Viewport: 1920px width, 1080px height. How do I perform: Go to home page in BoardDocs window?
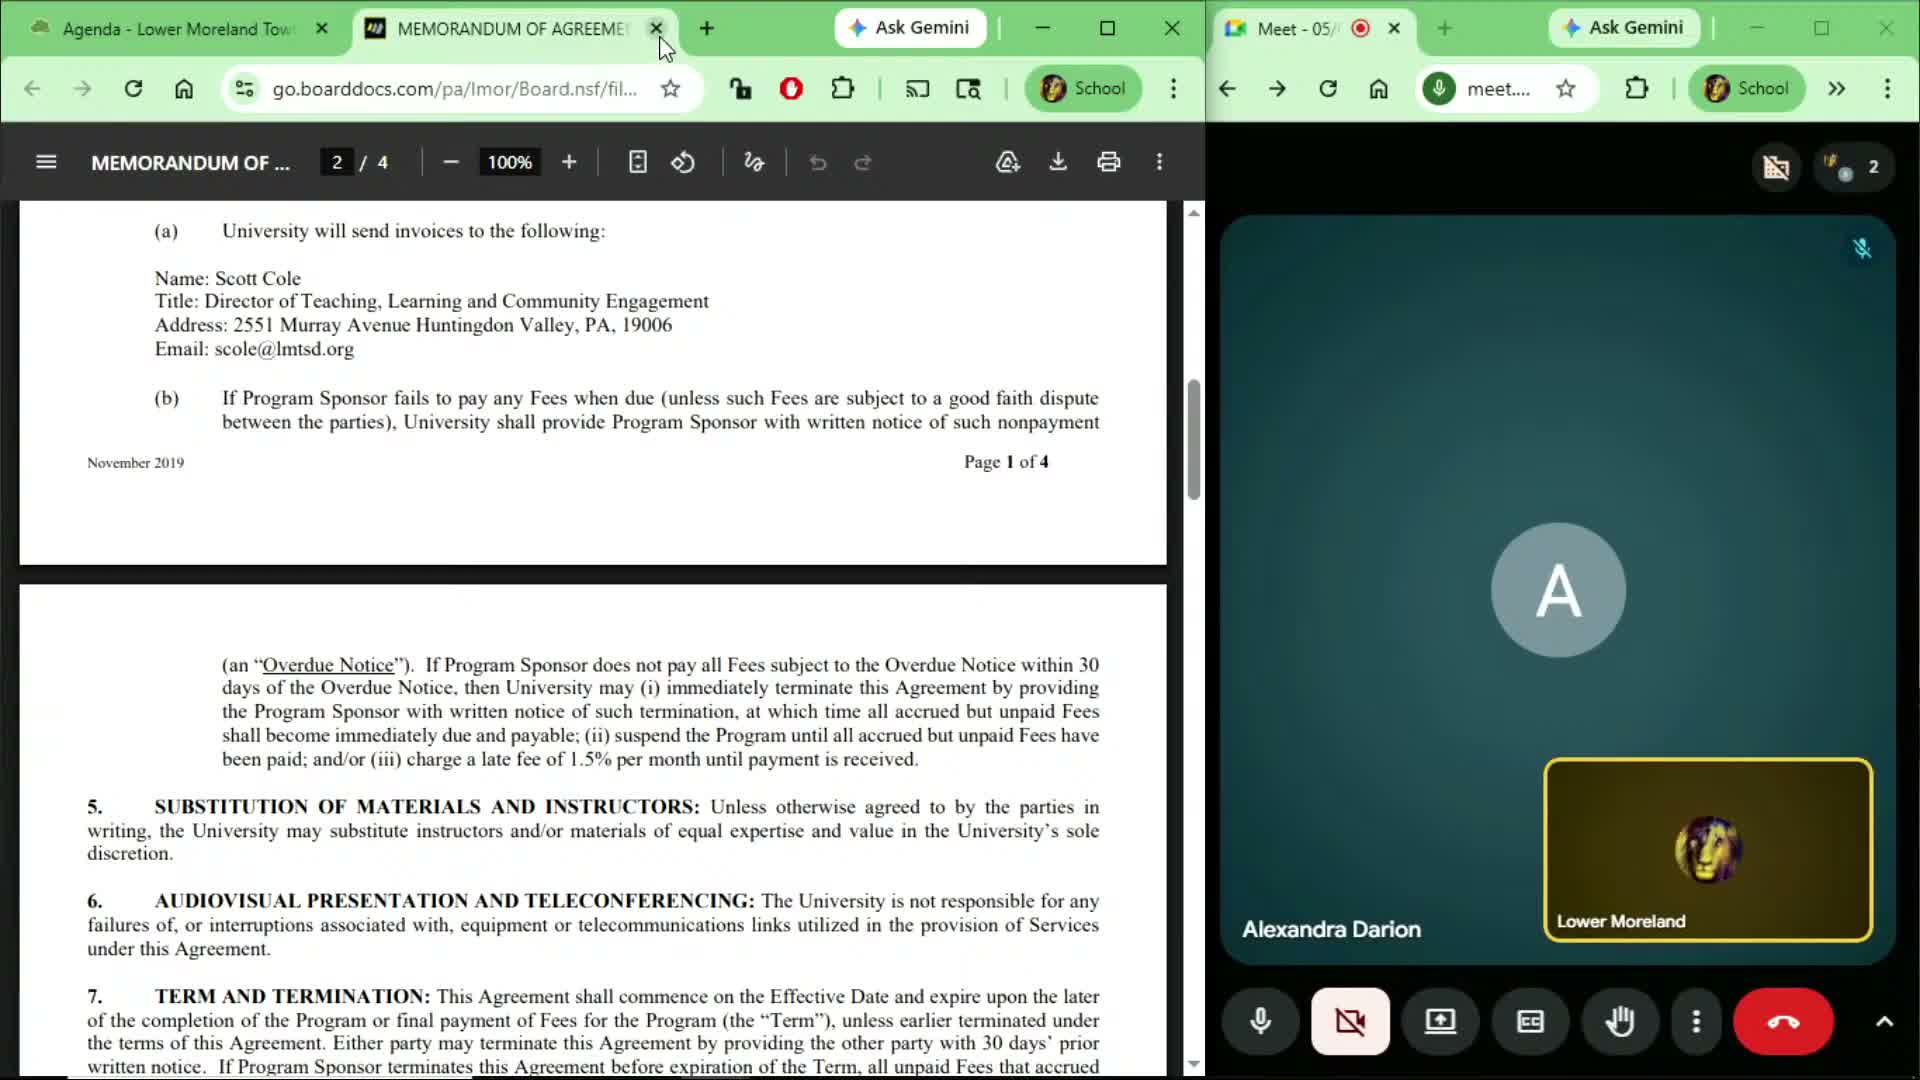pos(184,89)
